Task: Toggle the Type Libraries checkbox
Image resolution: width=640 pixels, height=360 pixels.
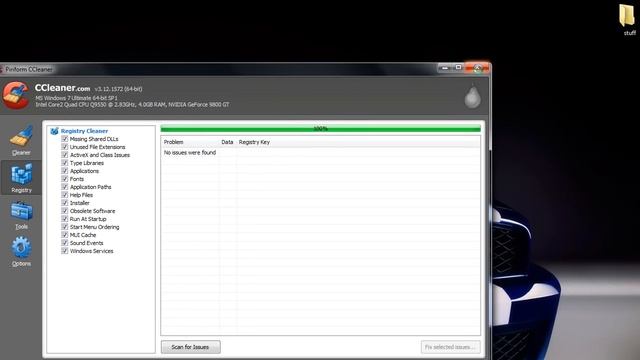Action: (64, 162)
